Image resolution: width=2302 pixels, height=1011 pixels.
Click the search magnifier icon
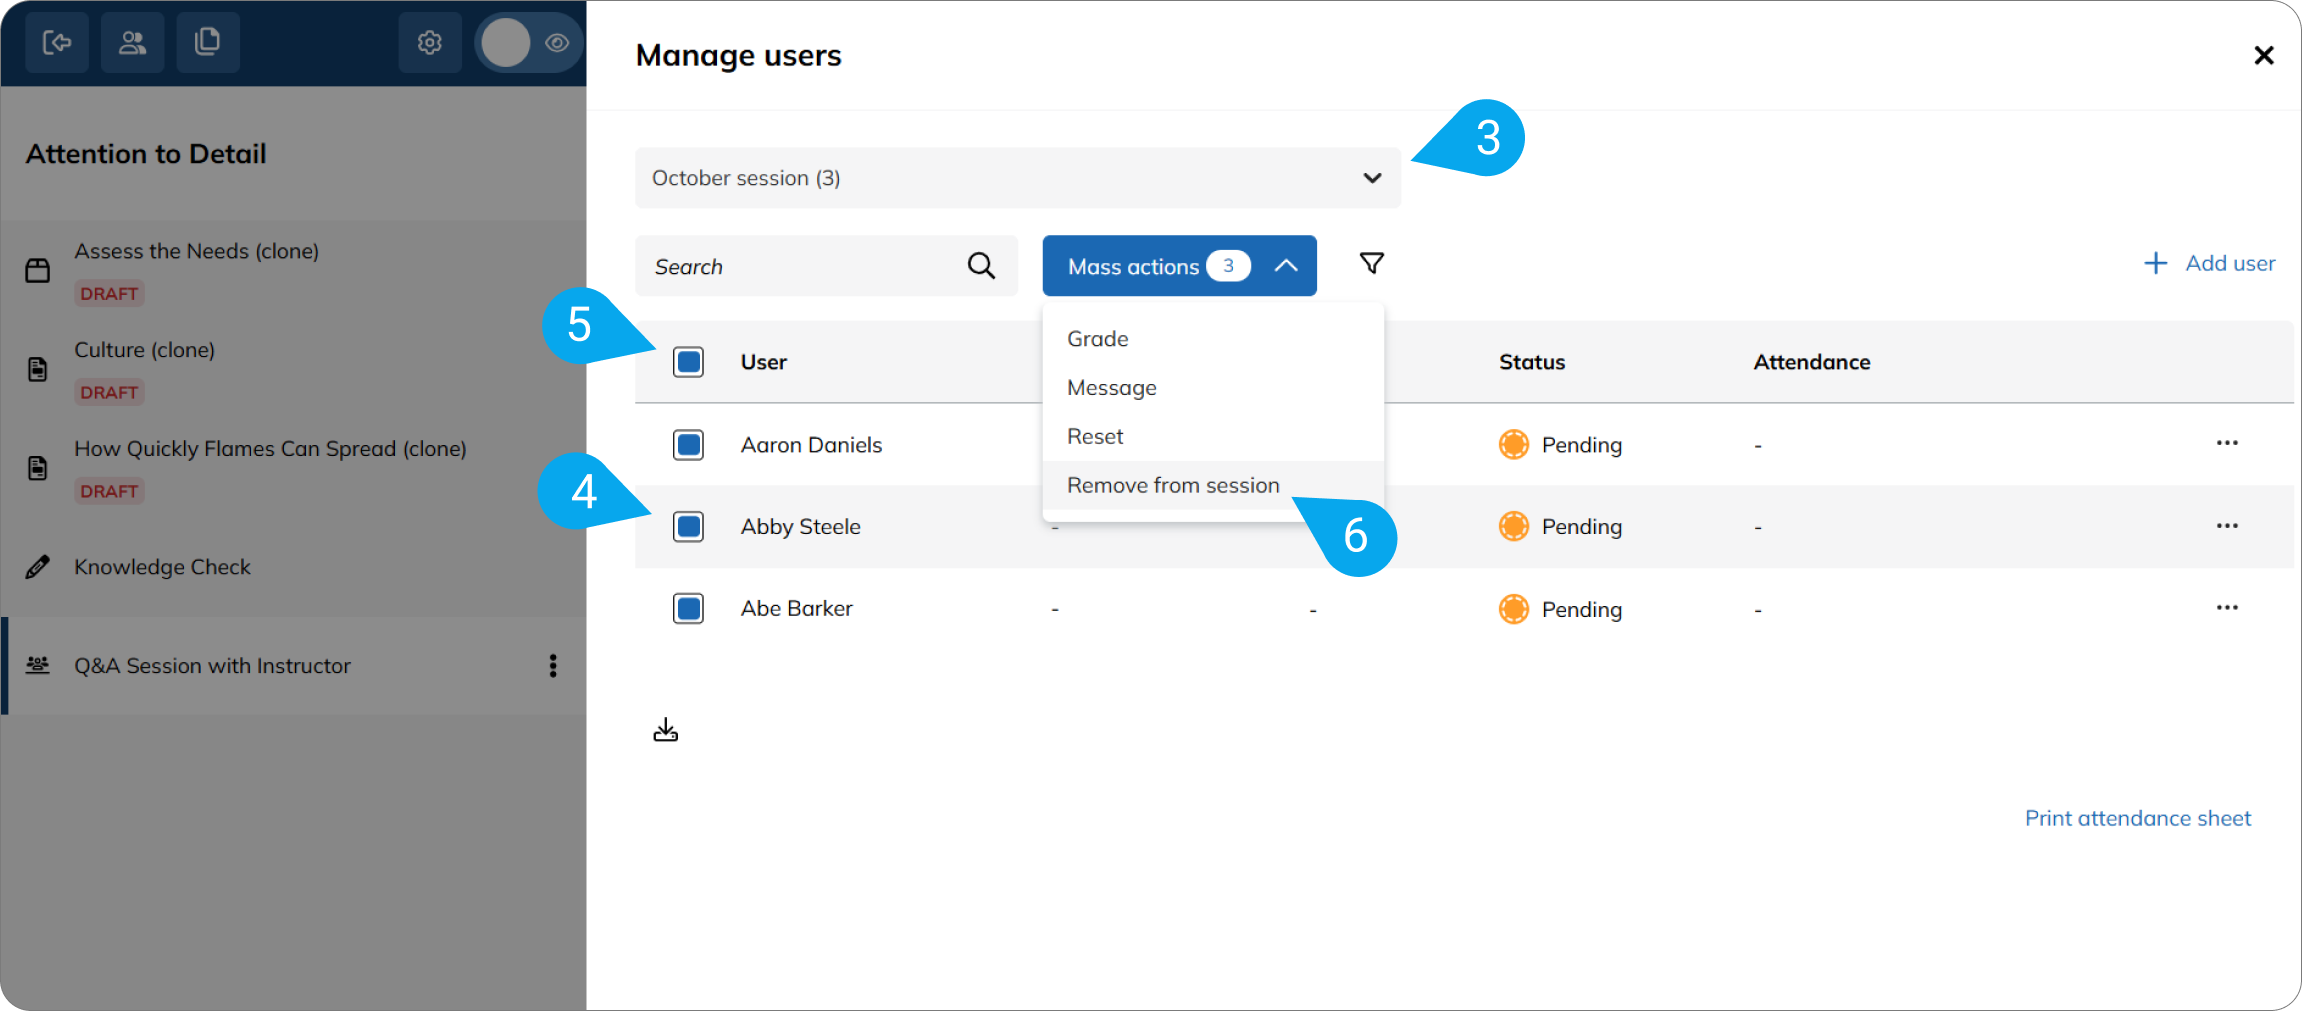(981, 266)
